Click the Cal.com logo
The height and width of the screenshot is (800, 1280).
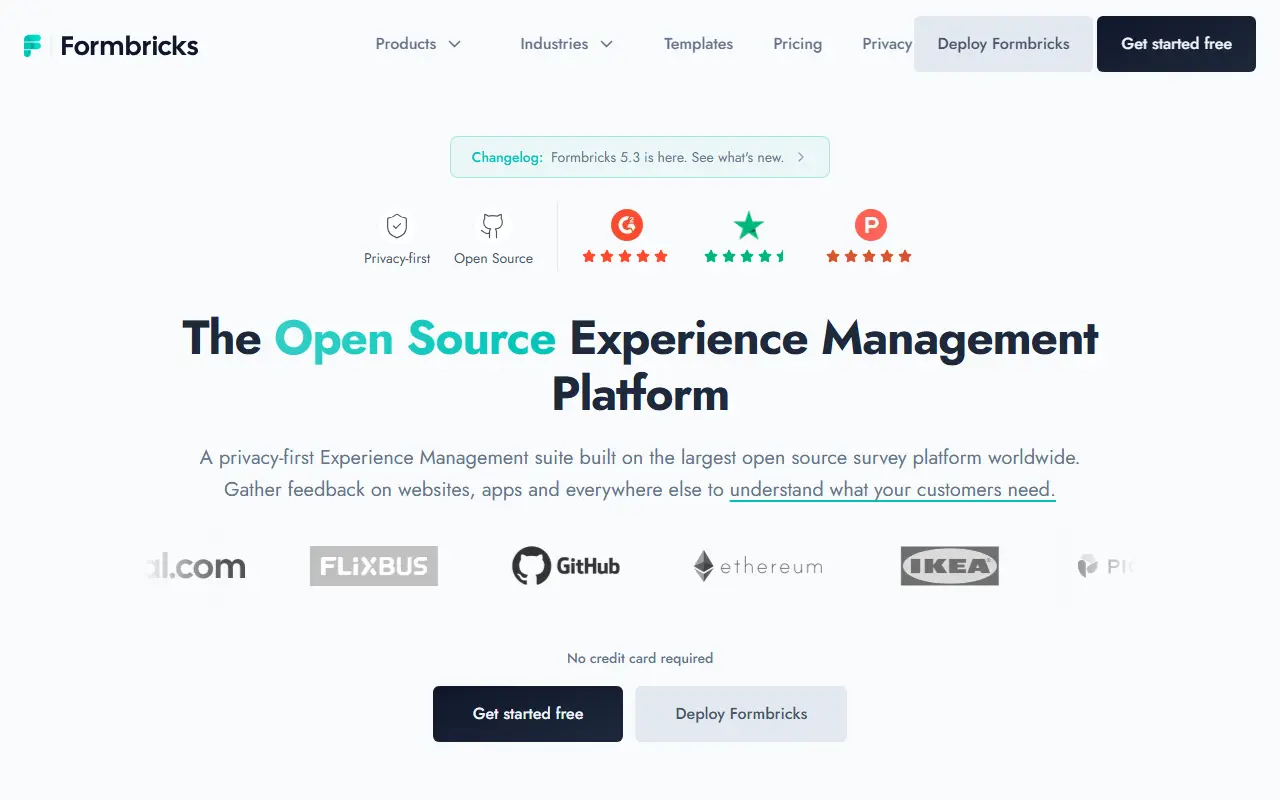(195, 566)
